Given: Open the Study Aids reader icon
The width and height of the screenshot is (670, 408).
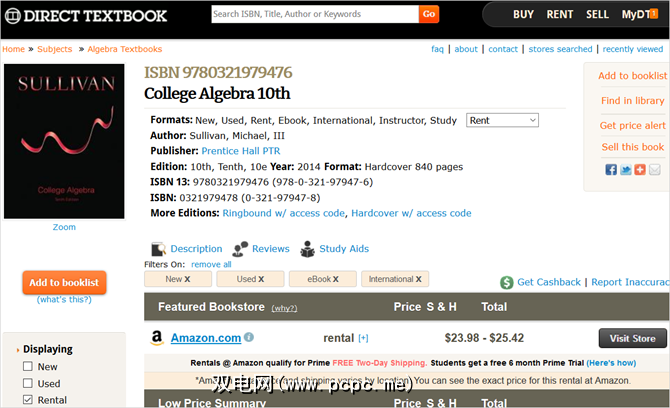Looking at the screenshot, I should click(307, 249).
